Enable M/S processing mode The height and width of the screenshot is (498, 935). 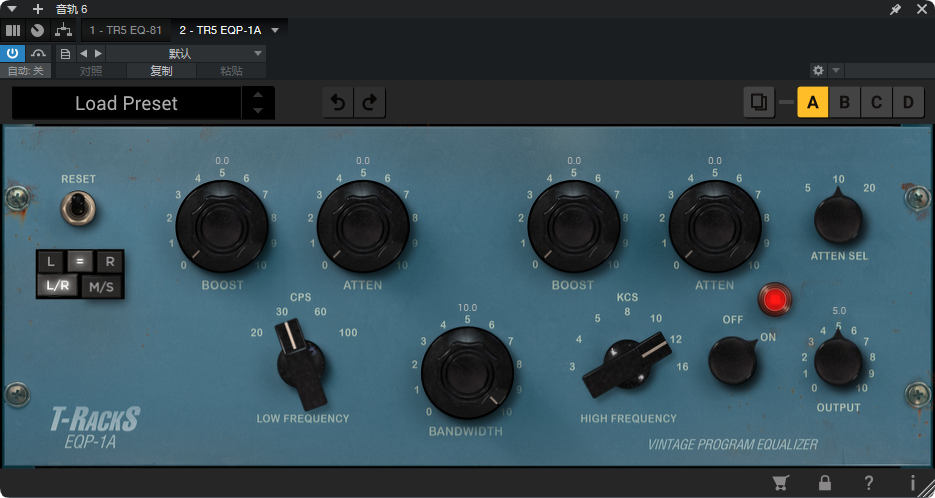click(x=101, y=287)
